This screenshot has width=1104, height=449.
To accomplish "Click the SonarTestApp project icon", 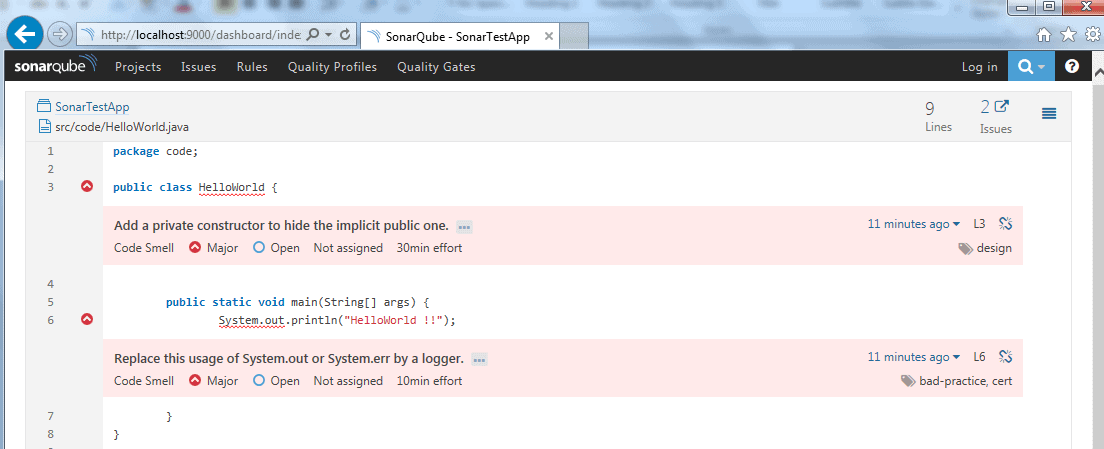I will 44,107.
